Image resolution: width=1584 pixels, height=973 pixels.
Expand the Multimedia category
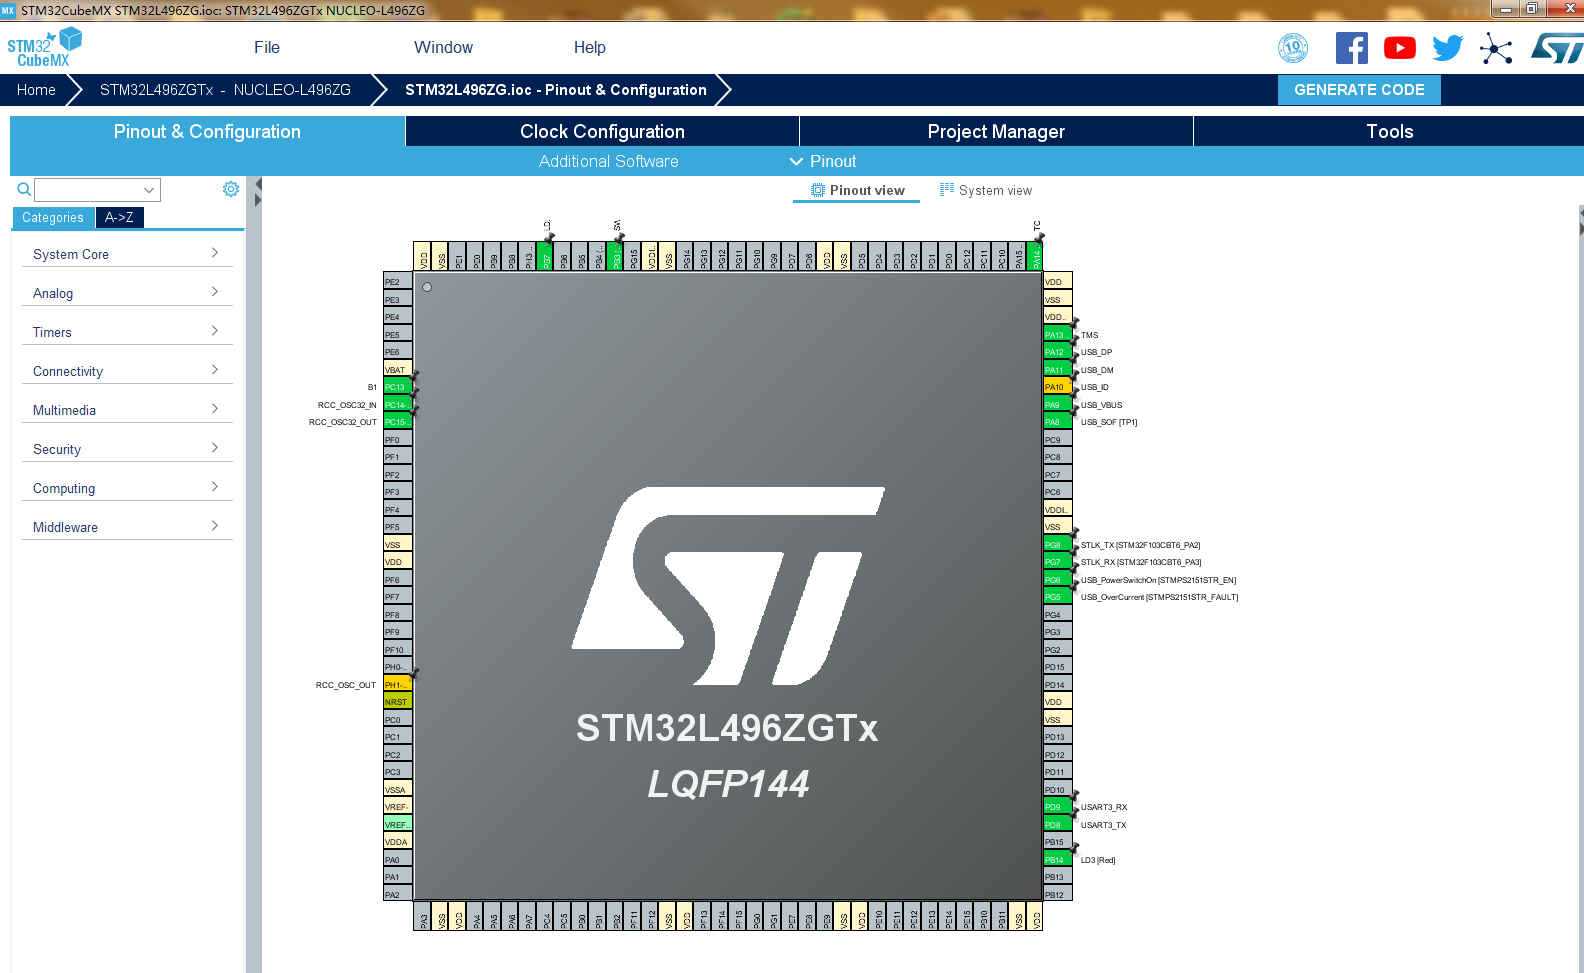(126, 410)
